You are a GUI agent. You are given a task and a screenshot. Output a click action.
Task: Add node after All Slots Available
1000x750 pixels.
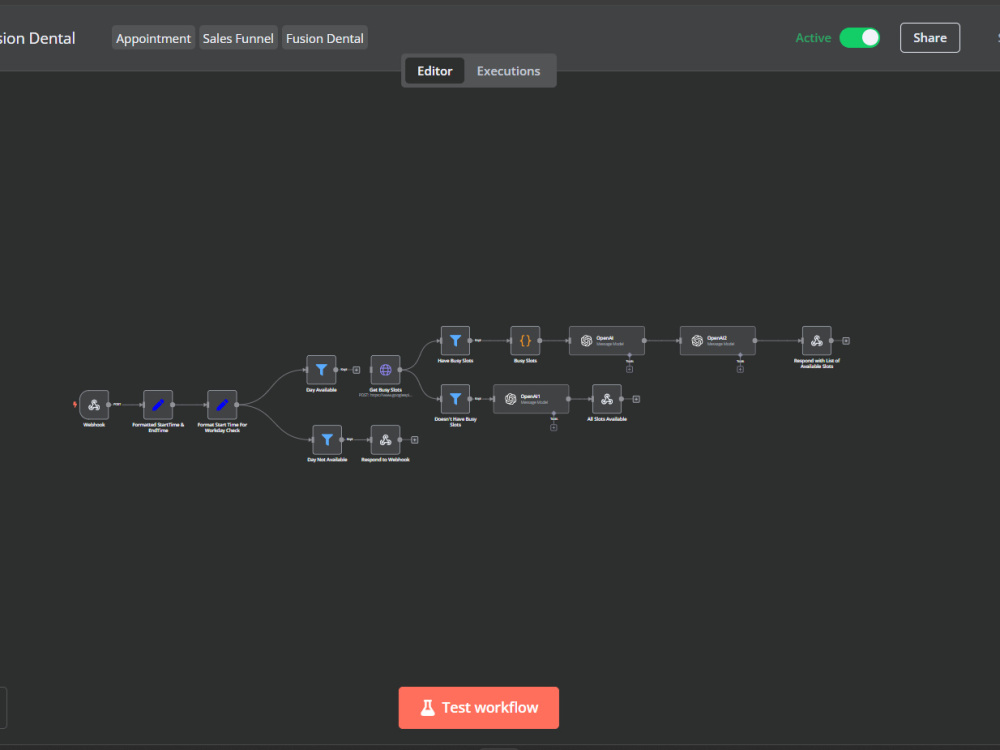point(636,399)
